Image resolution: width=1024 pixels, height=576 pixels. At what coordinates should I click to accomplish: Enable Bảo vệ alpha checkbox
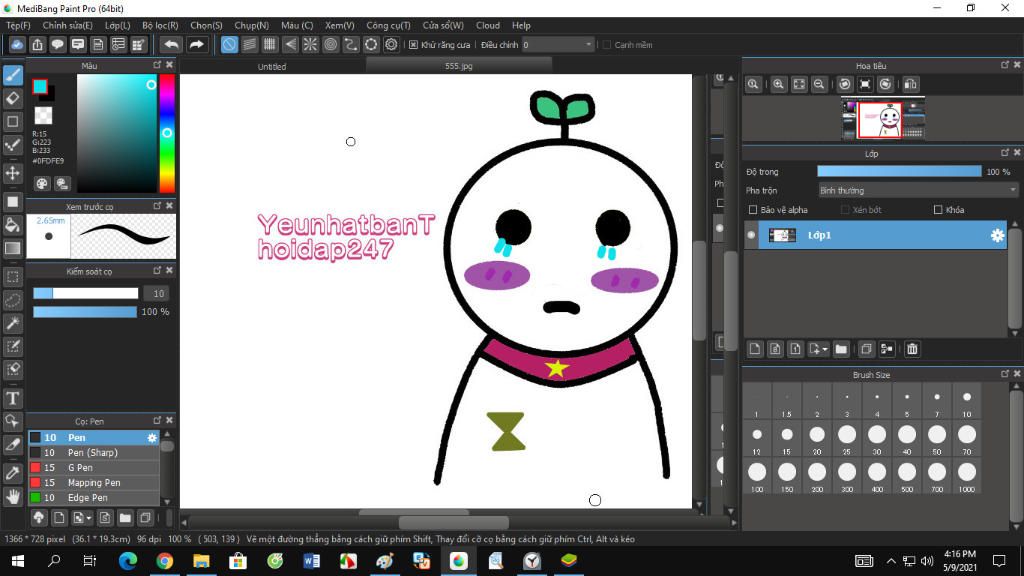[753, 210]
